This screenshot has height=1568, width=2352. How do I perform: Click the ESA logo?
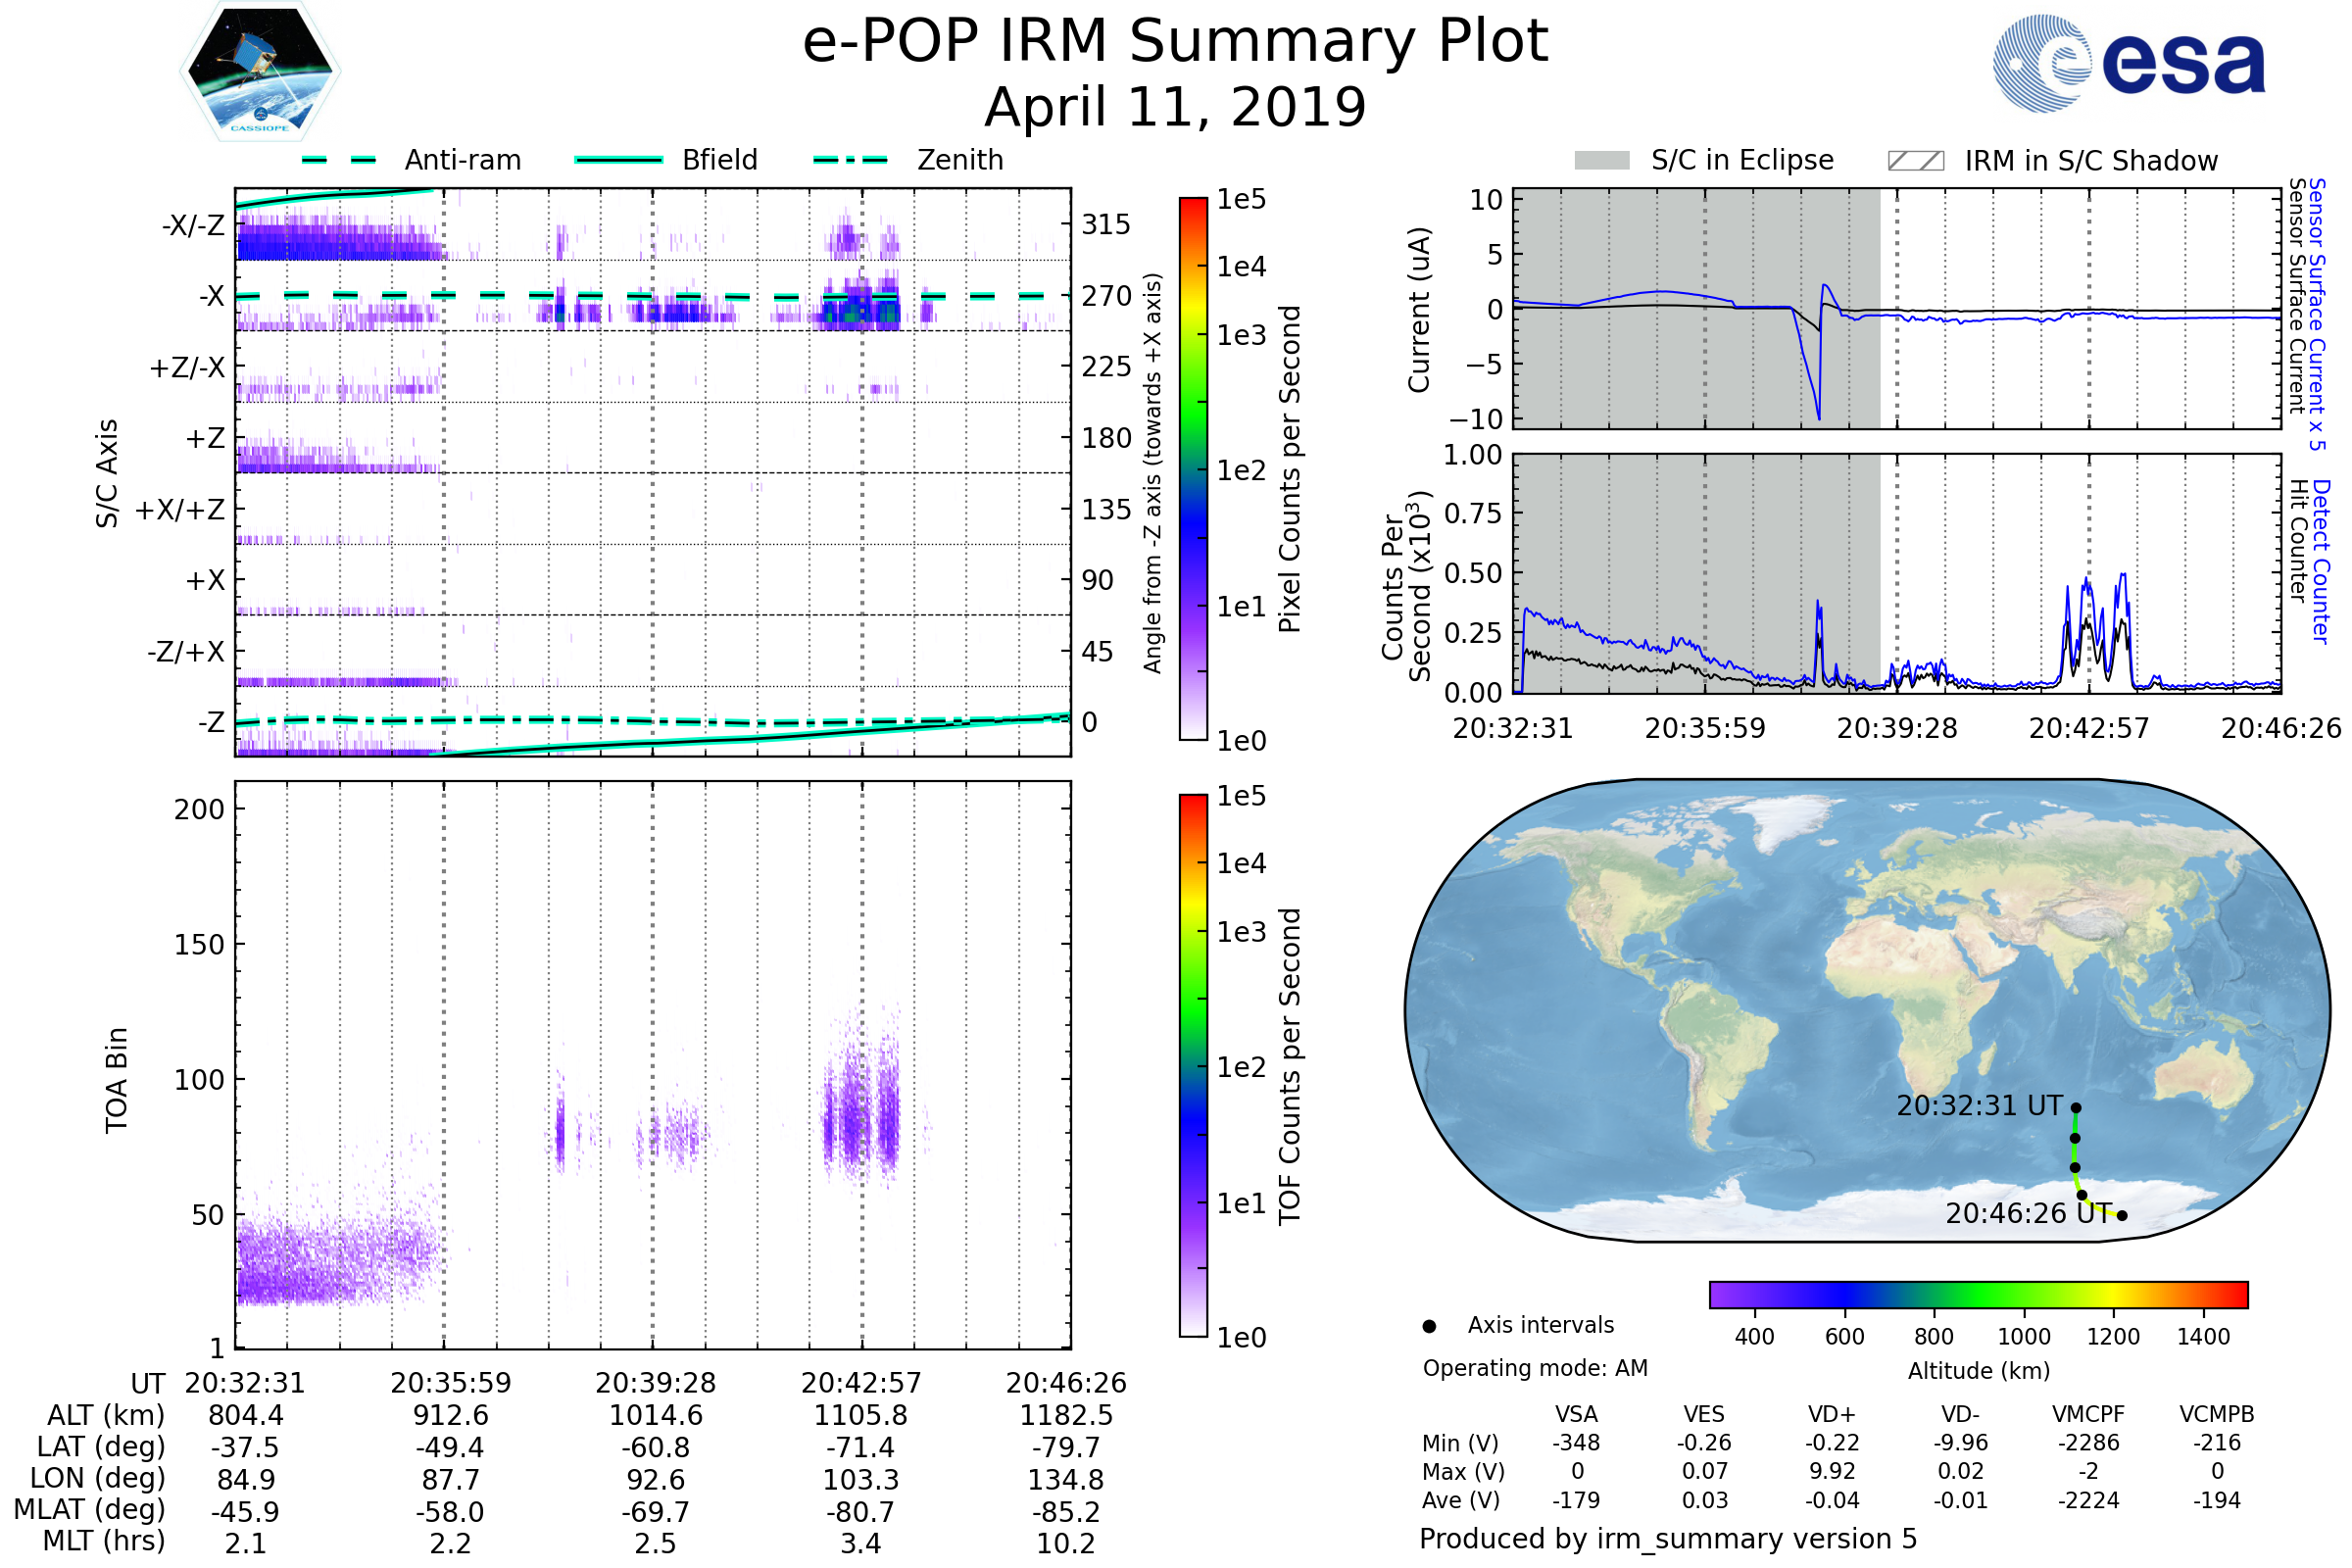click(x=2129, y=64)
